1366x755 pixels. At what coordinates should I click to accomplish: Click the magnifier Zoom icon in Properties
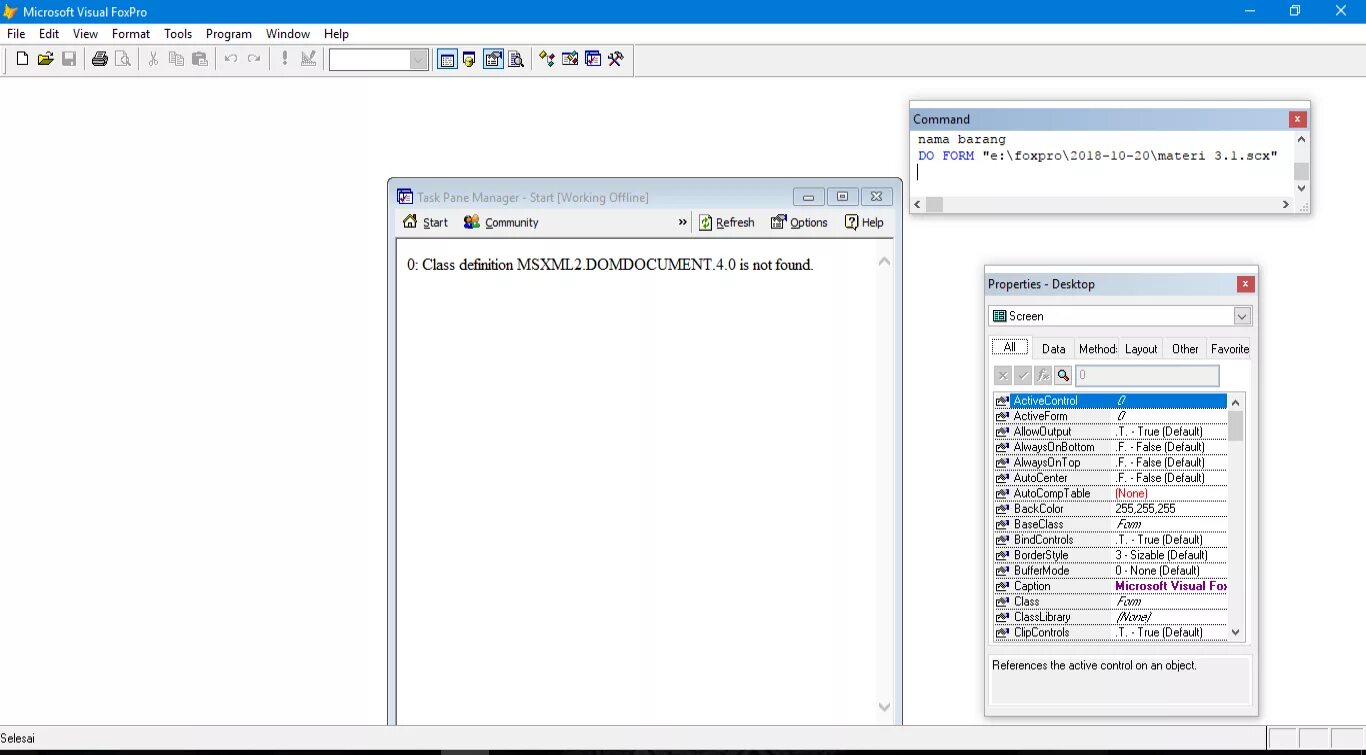(1063, 375)
